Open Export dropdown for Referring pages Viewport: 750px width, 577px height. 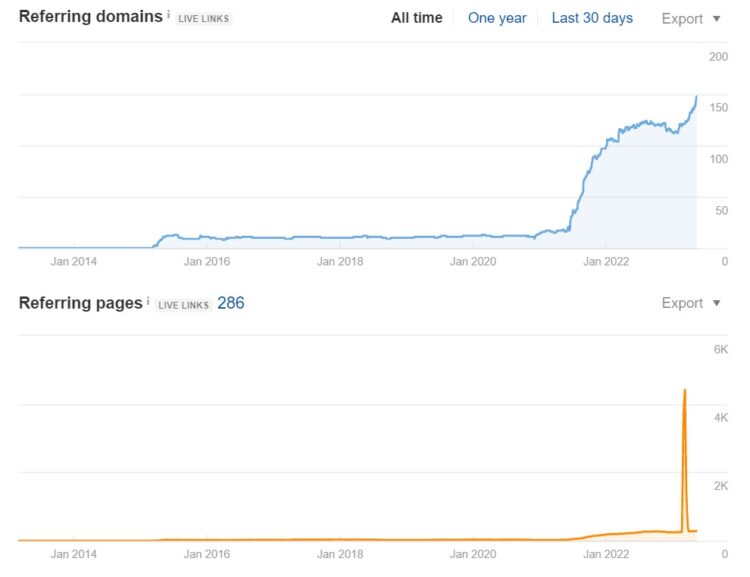coord(691,303)
